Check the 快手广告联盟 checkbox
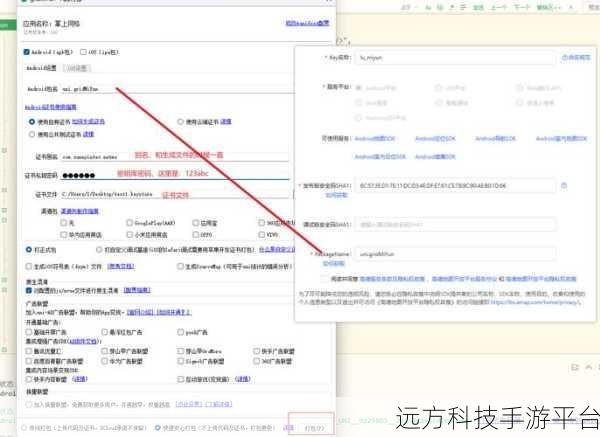The width and height of the screenshot is (600, 437). pos(256,351)
